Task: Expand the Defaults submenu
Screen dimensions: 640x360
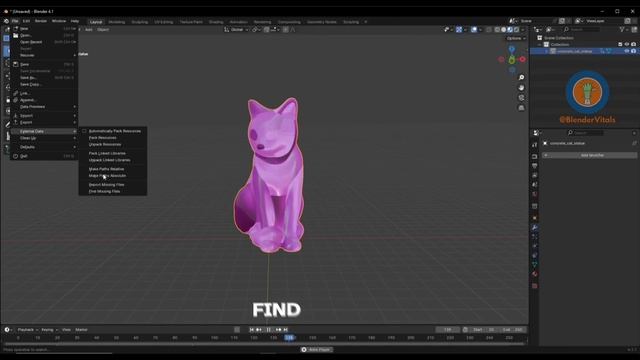Action: coord(44,147)
